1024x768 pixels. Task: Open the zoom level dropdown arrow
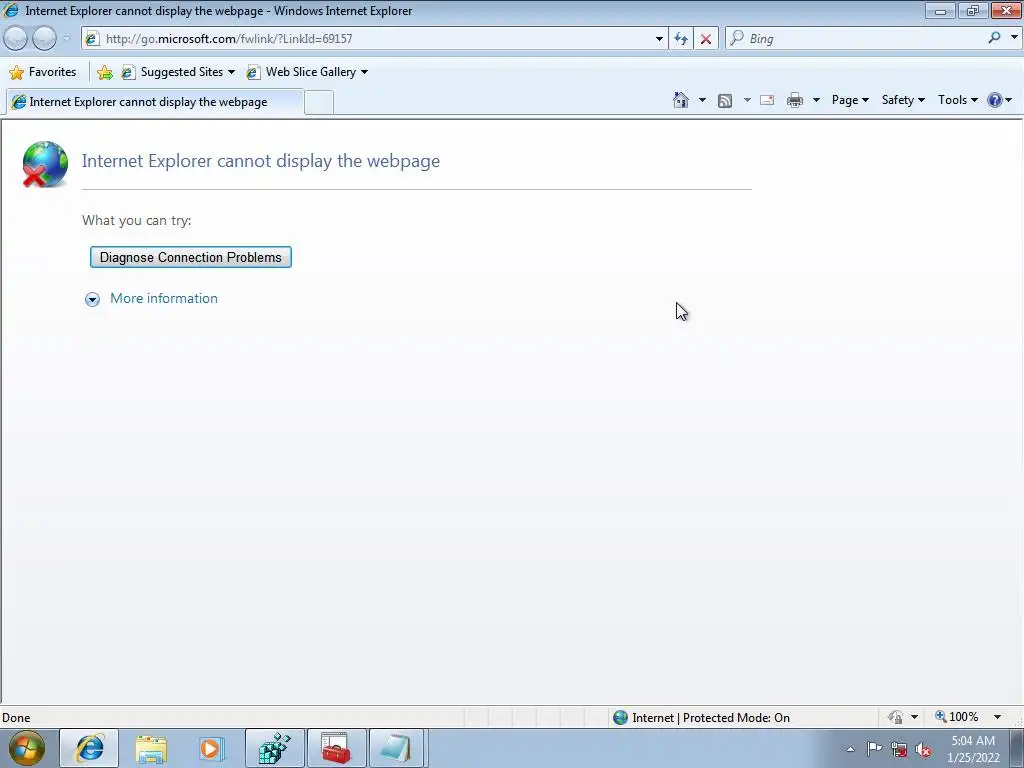997,717
